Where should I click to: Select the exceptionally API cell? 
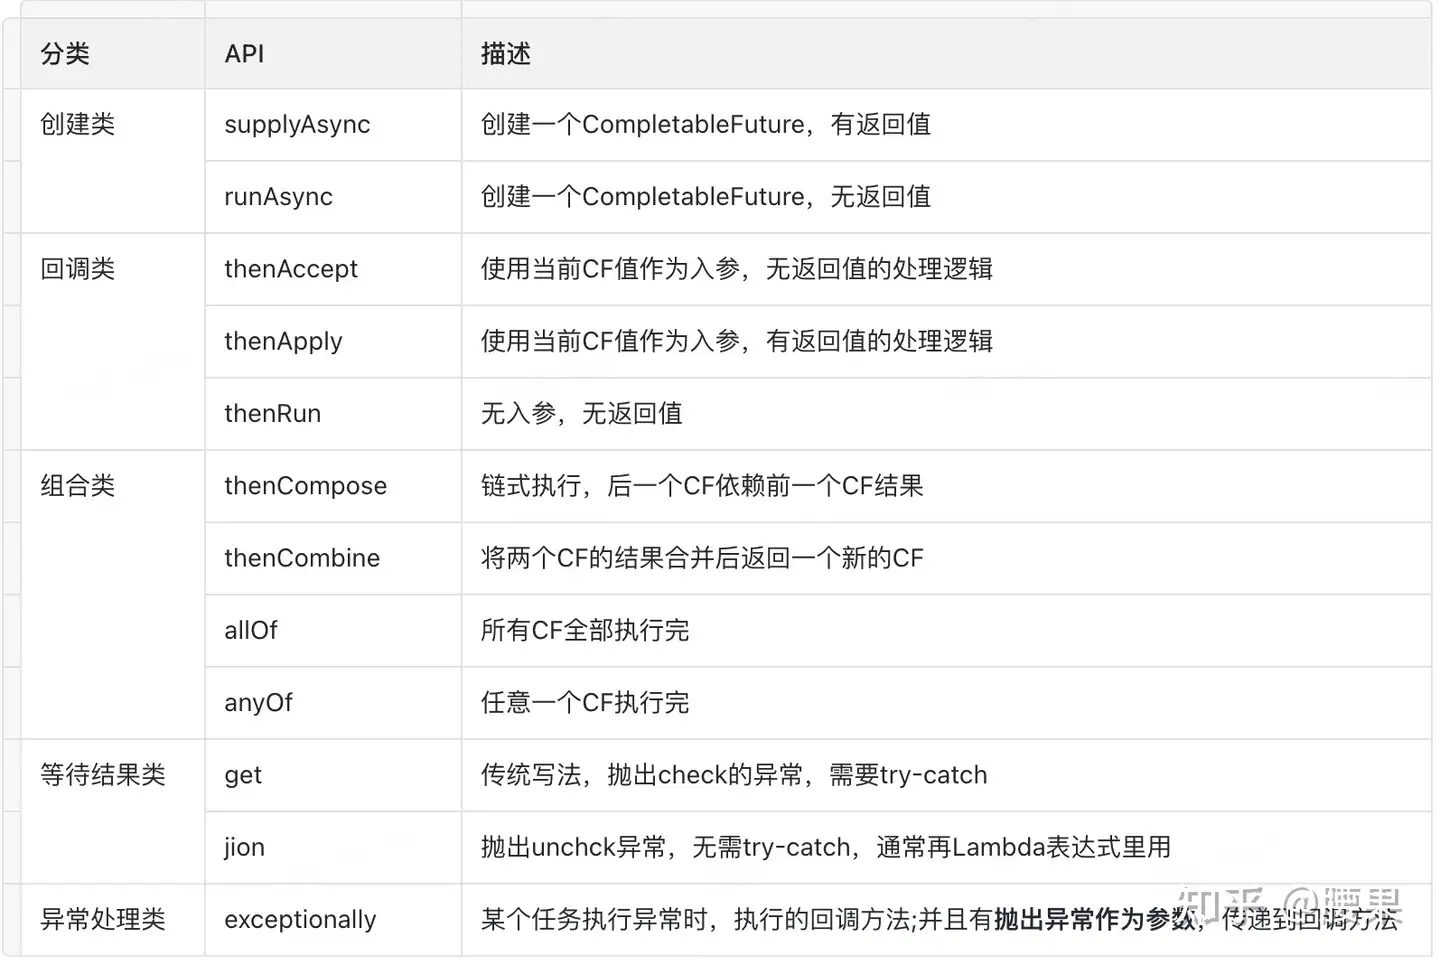[x=300, y=920]
